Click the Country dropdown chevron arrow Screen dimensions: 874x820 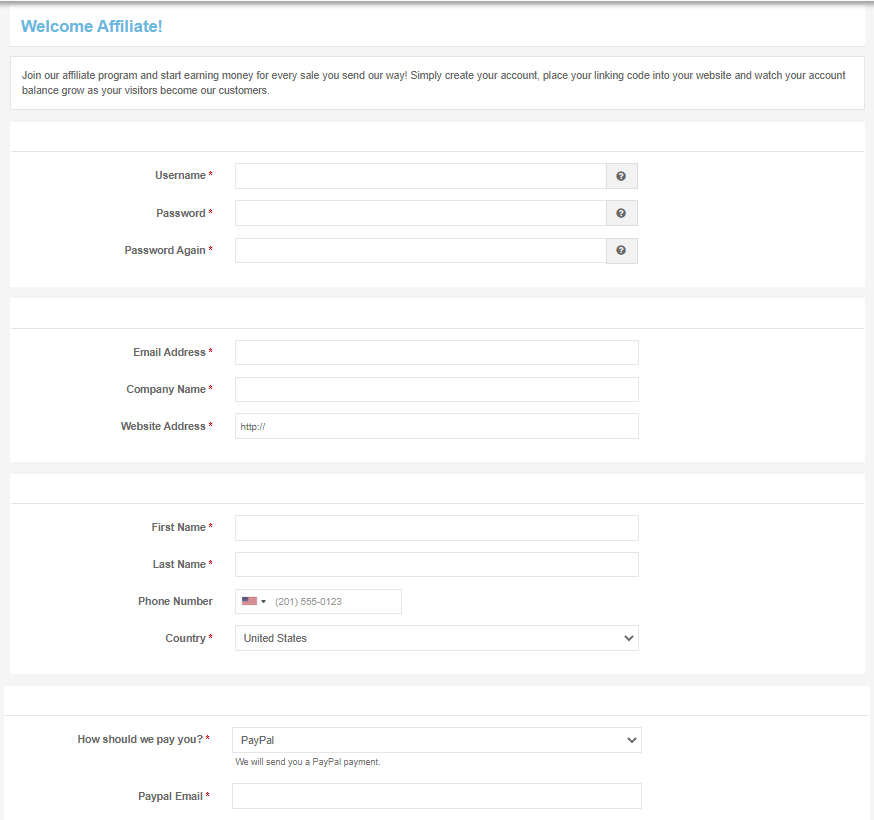629,638
